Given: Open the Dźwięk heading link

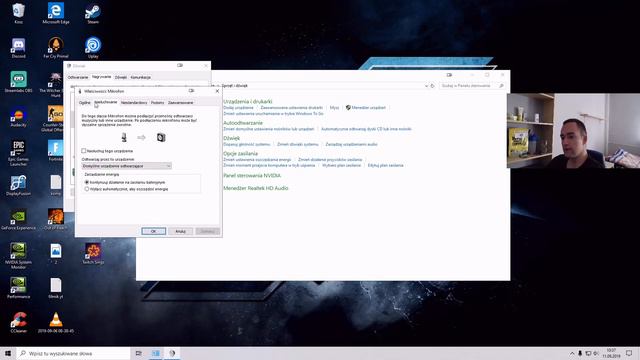Looking at the screenshot, I should pyautogui.click(x=231, y=138).
